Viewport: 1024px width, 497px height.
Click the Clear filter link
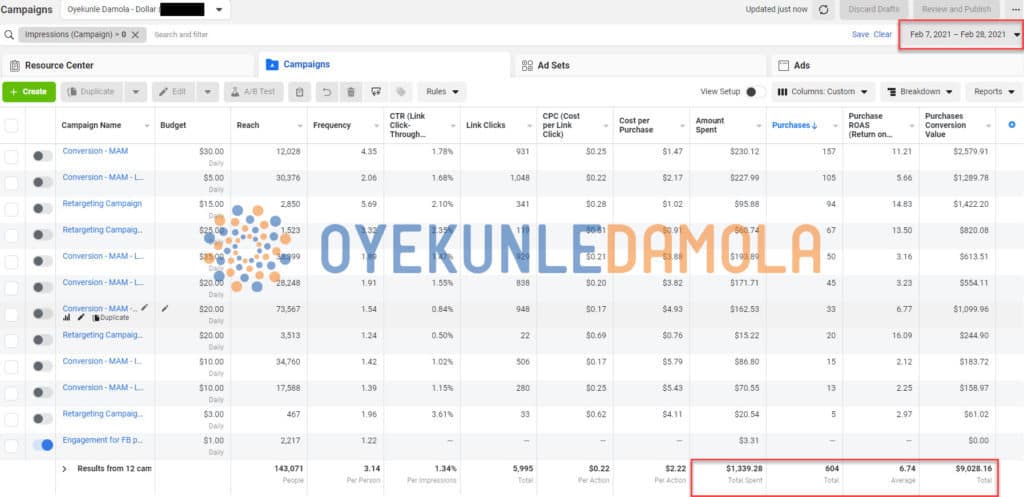click(x=882, y=35)
